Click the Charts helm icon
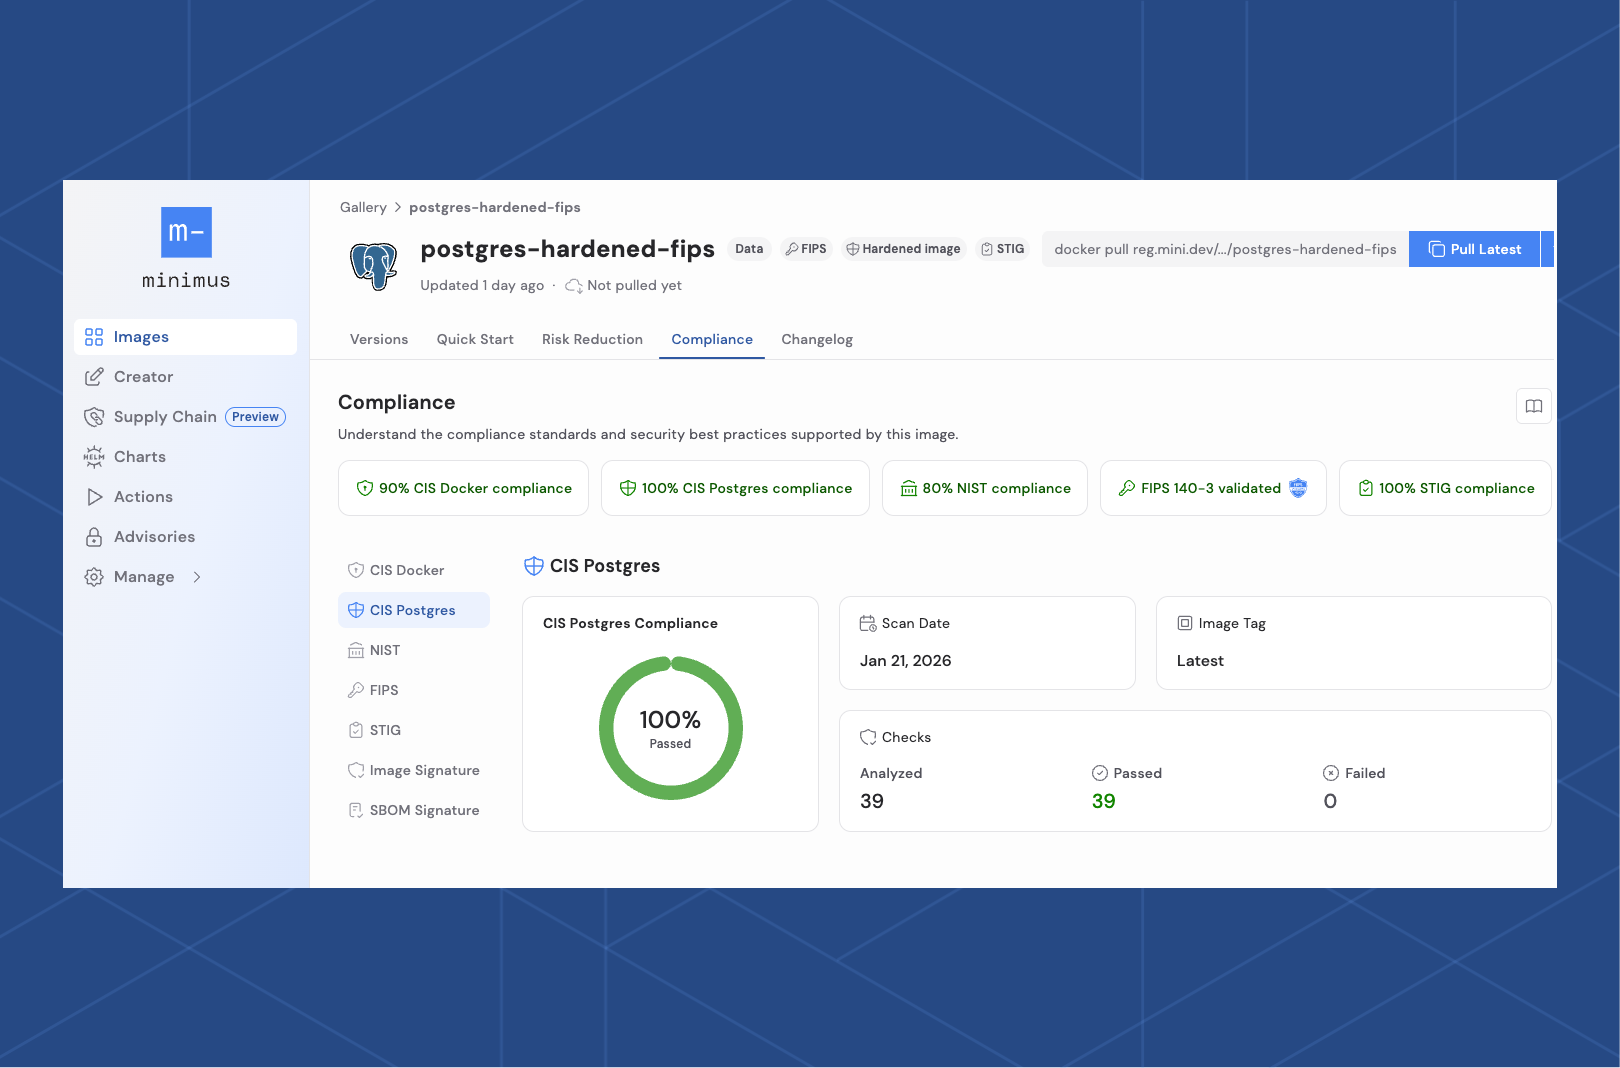Viewport: 1620px width, 1068px height. 94,457
